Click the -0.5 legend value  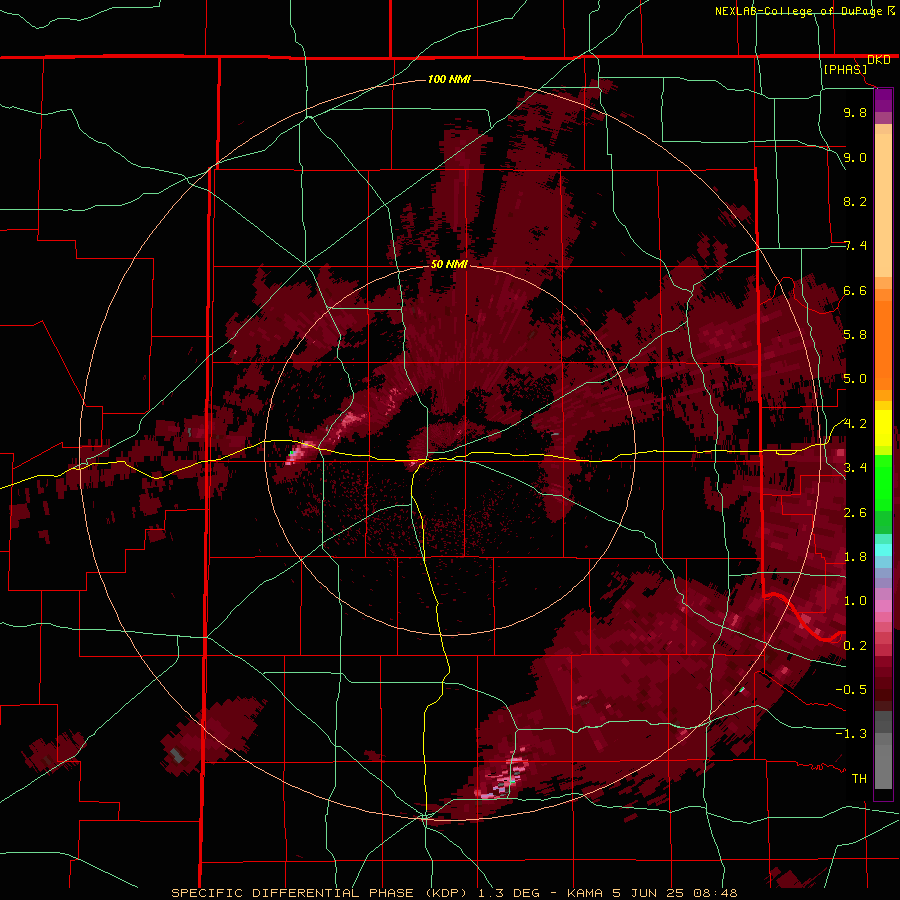(851, 690)
